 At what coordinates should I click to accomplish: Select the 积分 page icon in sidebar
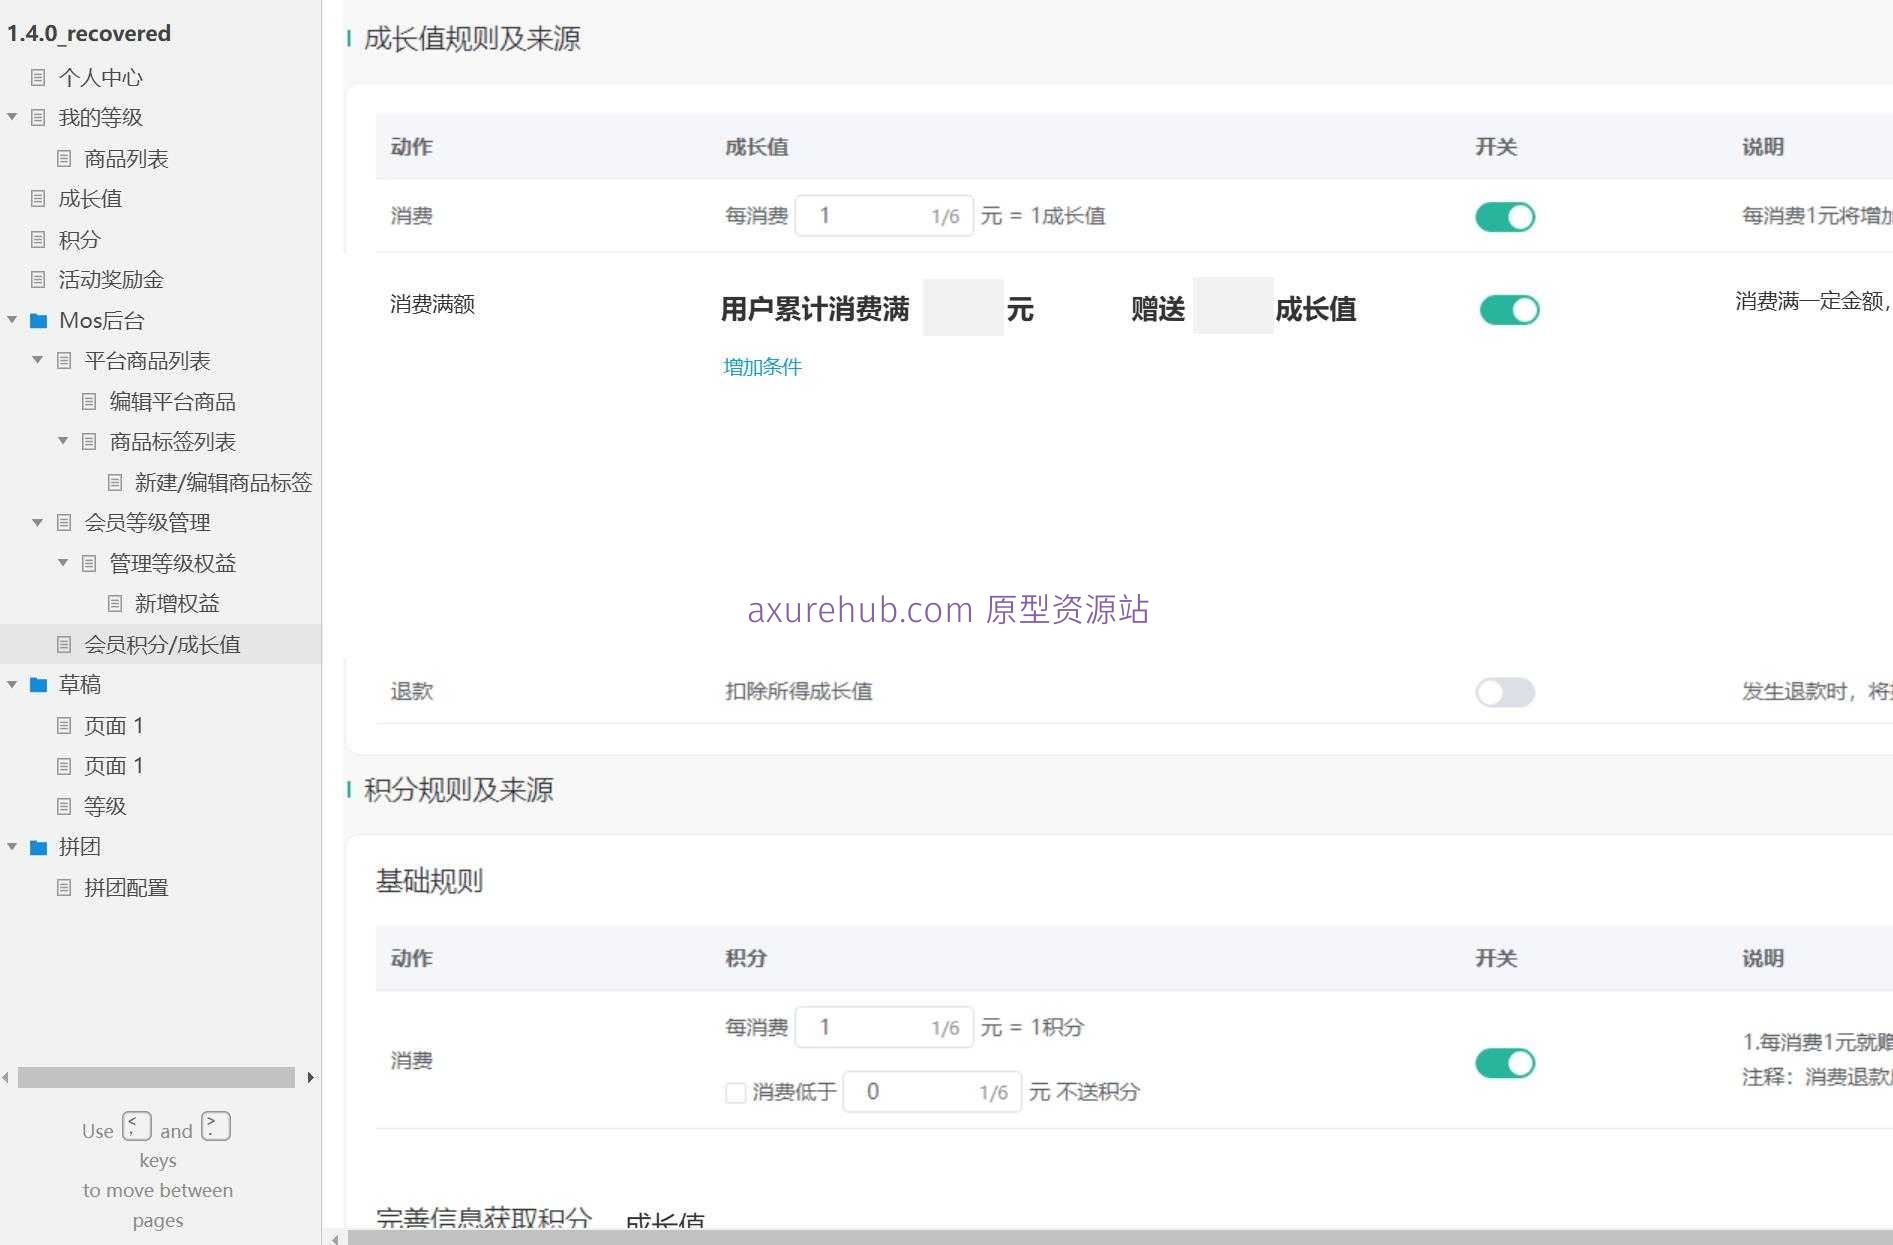[x=39, y=239]
